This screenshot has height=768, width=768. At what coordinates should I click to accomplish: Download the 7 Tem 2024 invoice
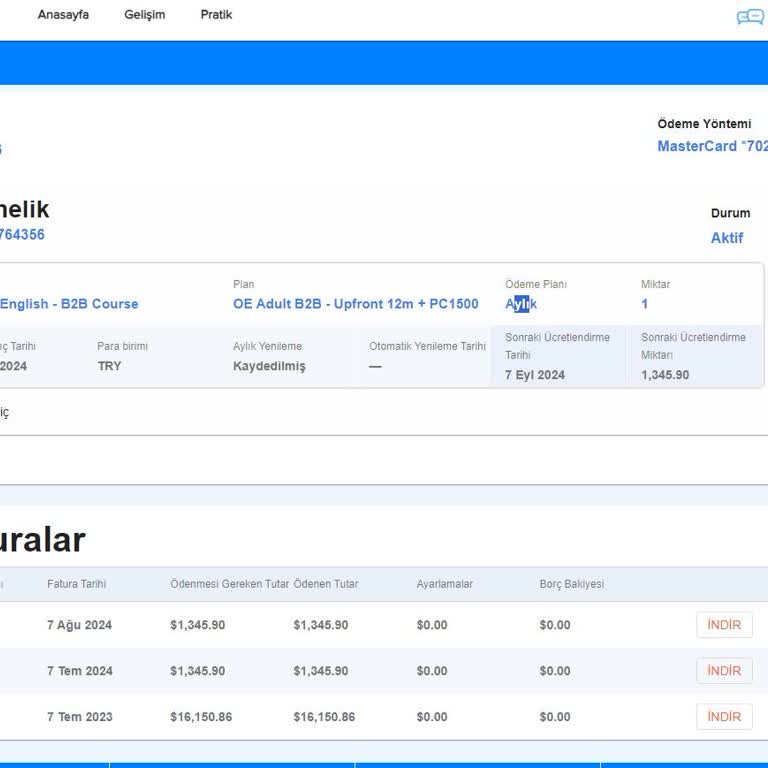(724, 671)
